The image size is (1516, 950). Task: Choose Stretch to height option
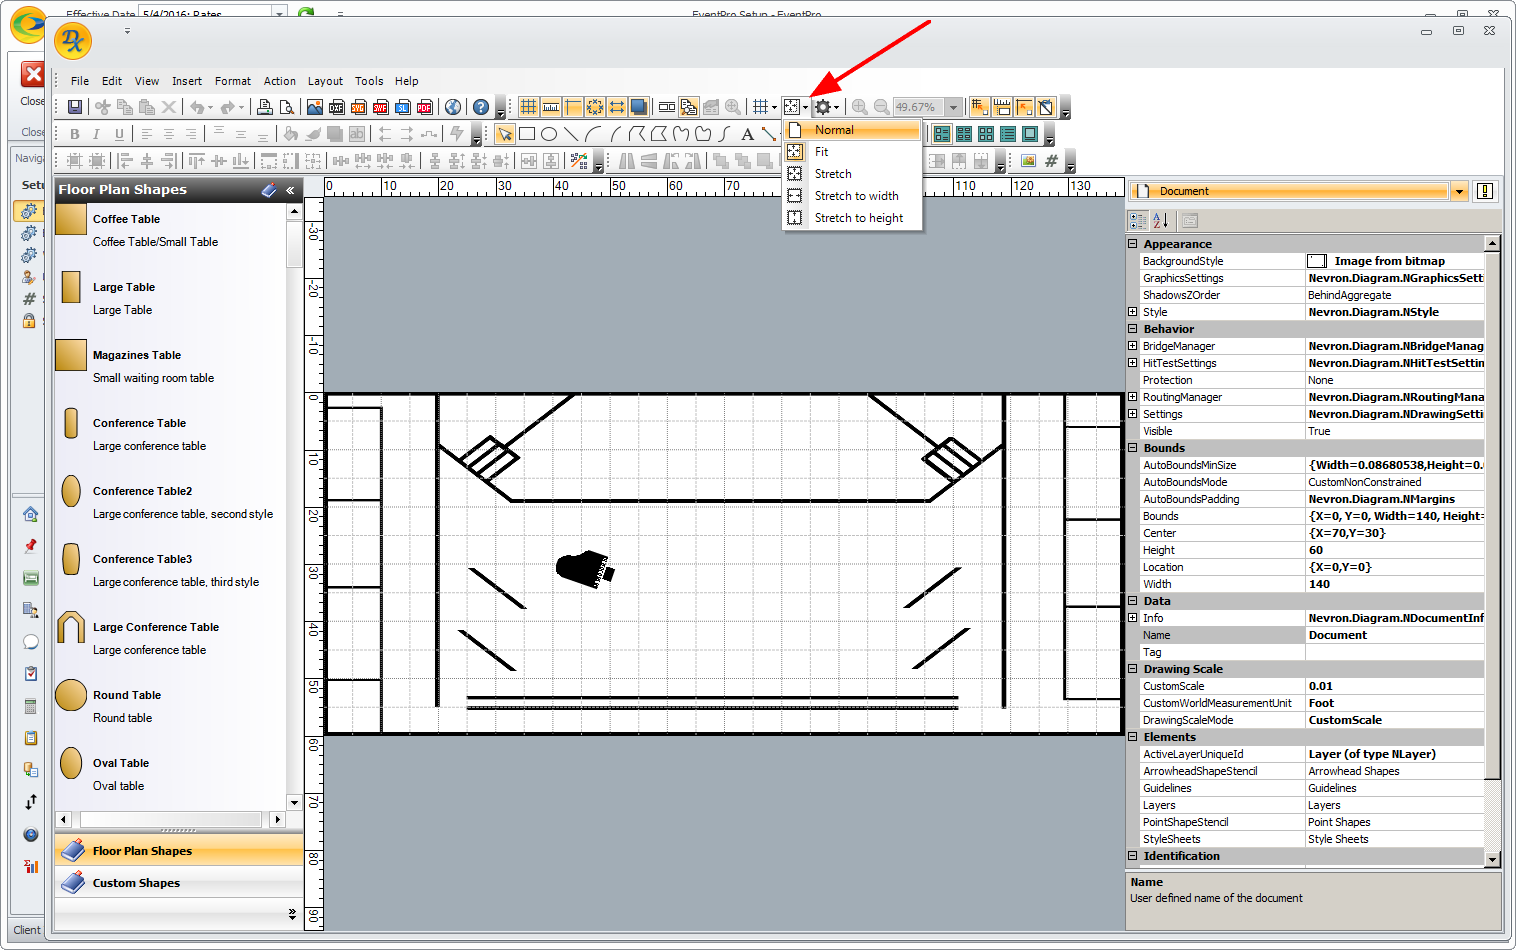tap(852, 218)
